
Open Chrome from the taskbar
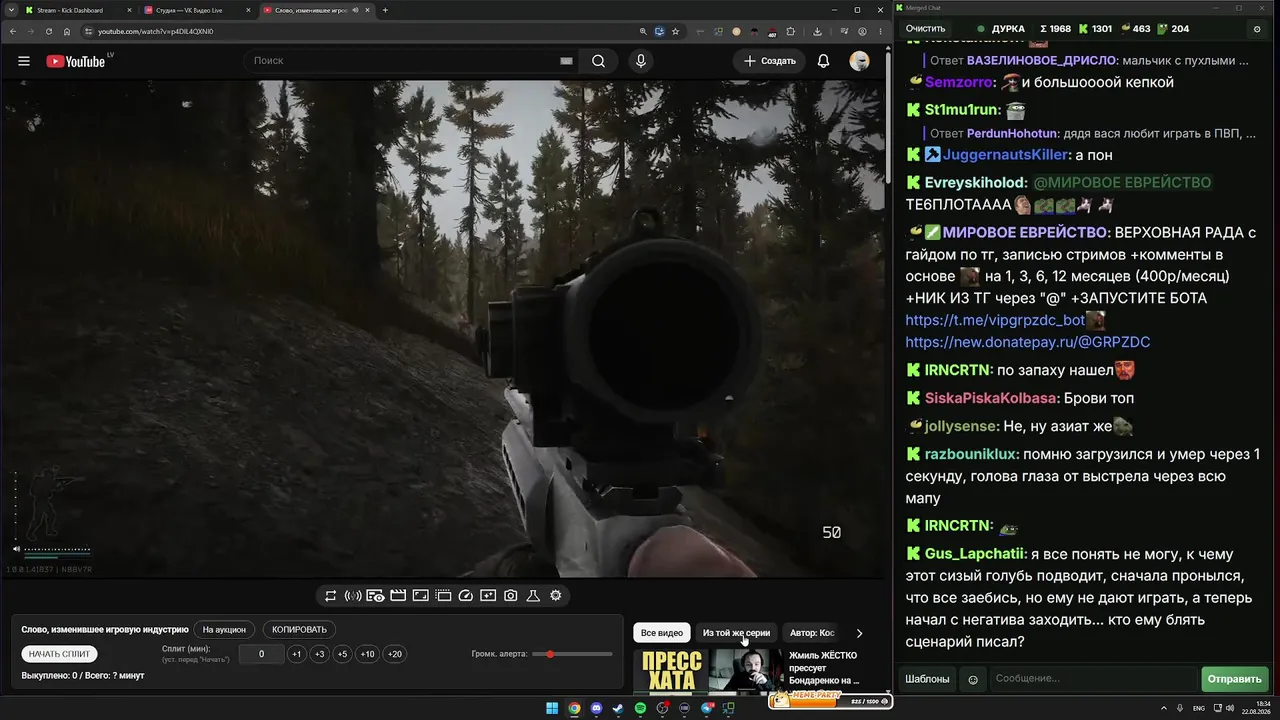(x=574, y=708)
